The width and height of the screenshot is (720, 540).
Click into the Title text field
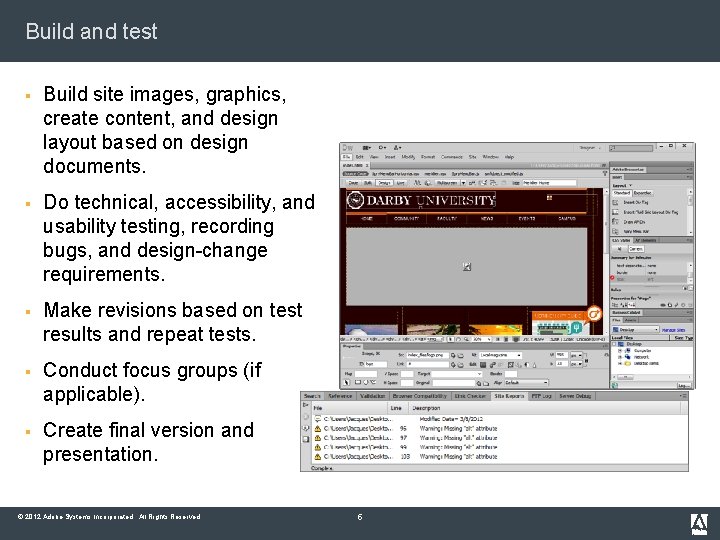click(549, 183)
